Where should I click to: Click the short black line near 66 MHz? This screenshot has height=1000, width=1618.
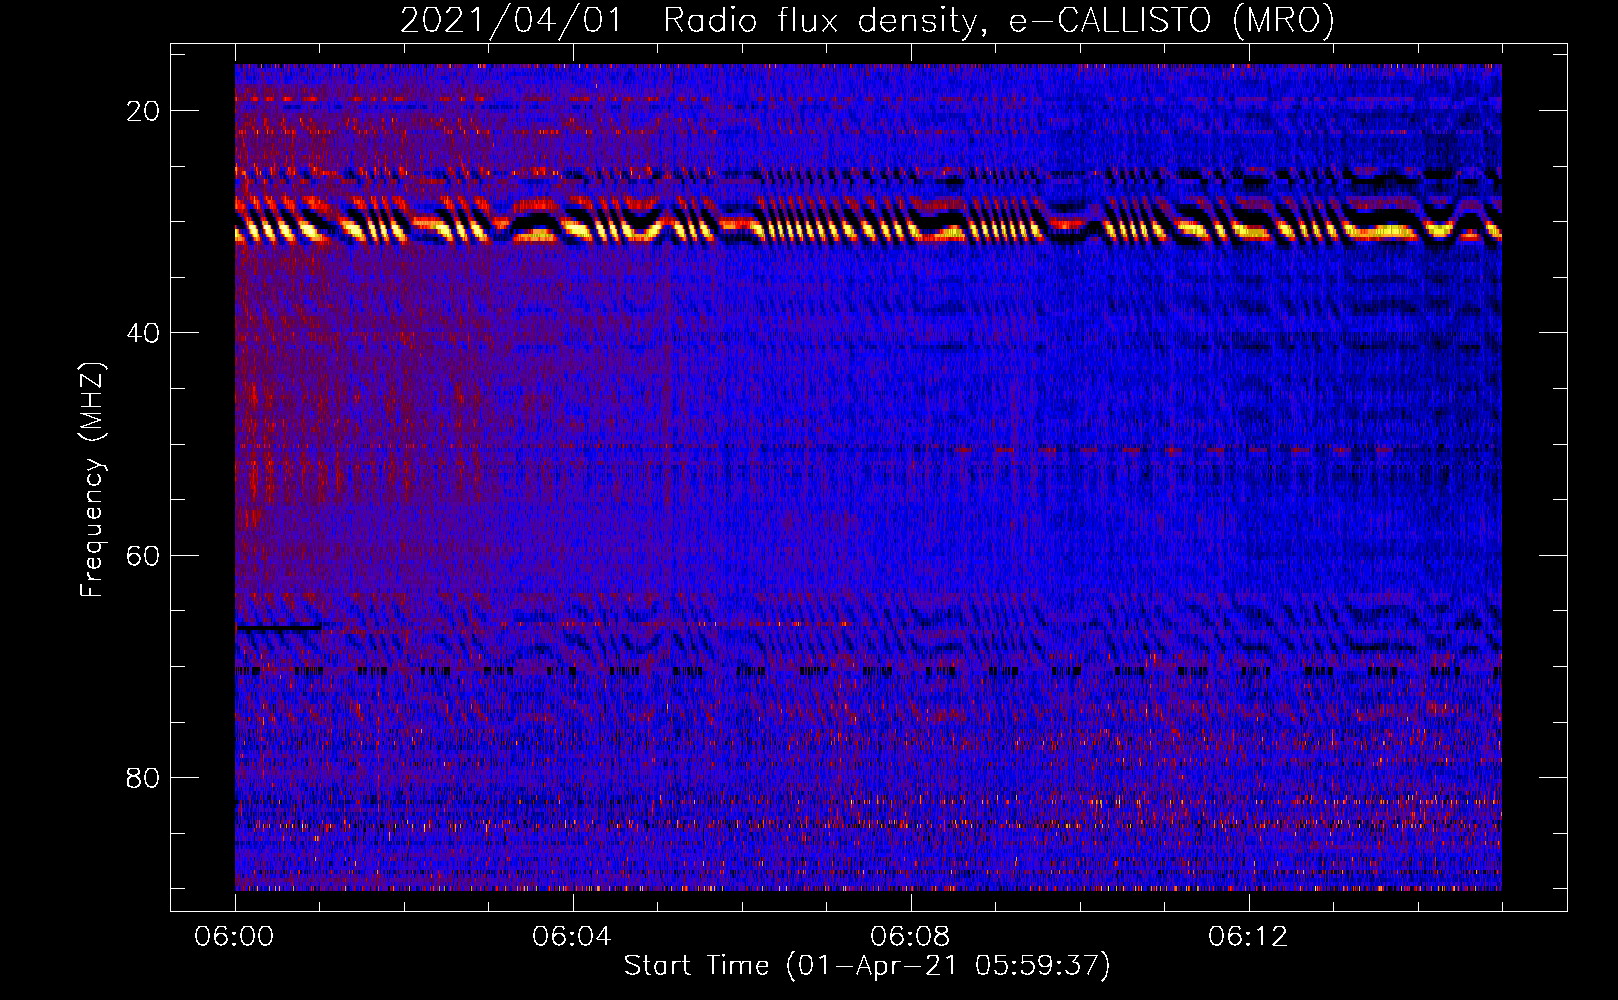tap(279, 627)
